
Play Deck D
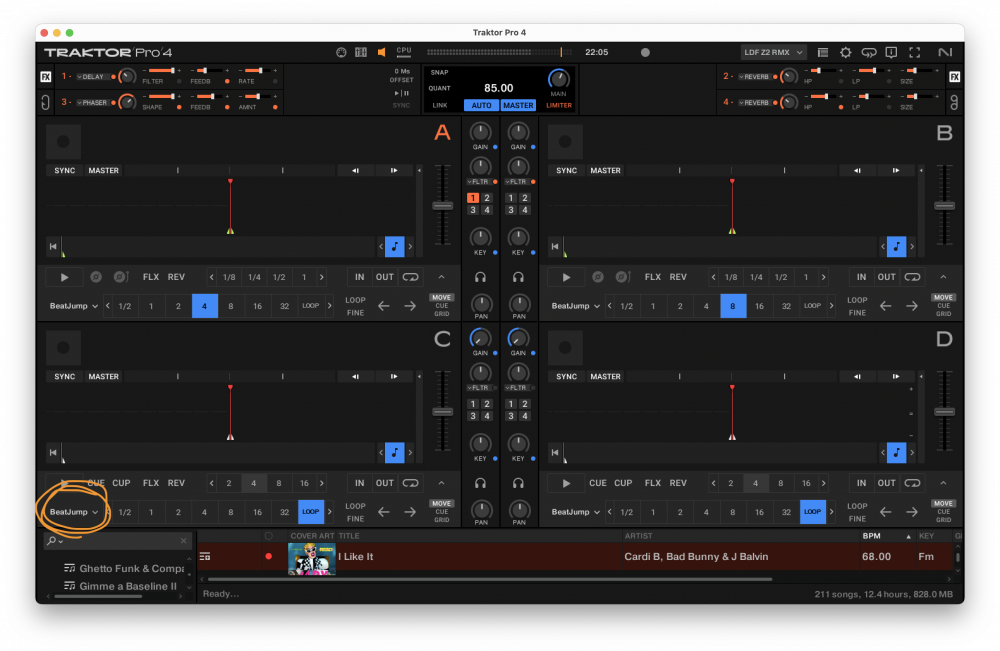566,483
